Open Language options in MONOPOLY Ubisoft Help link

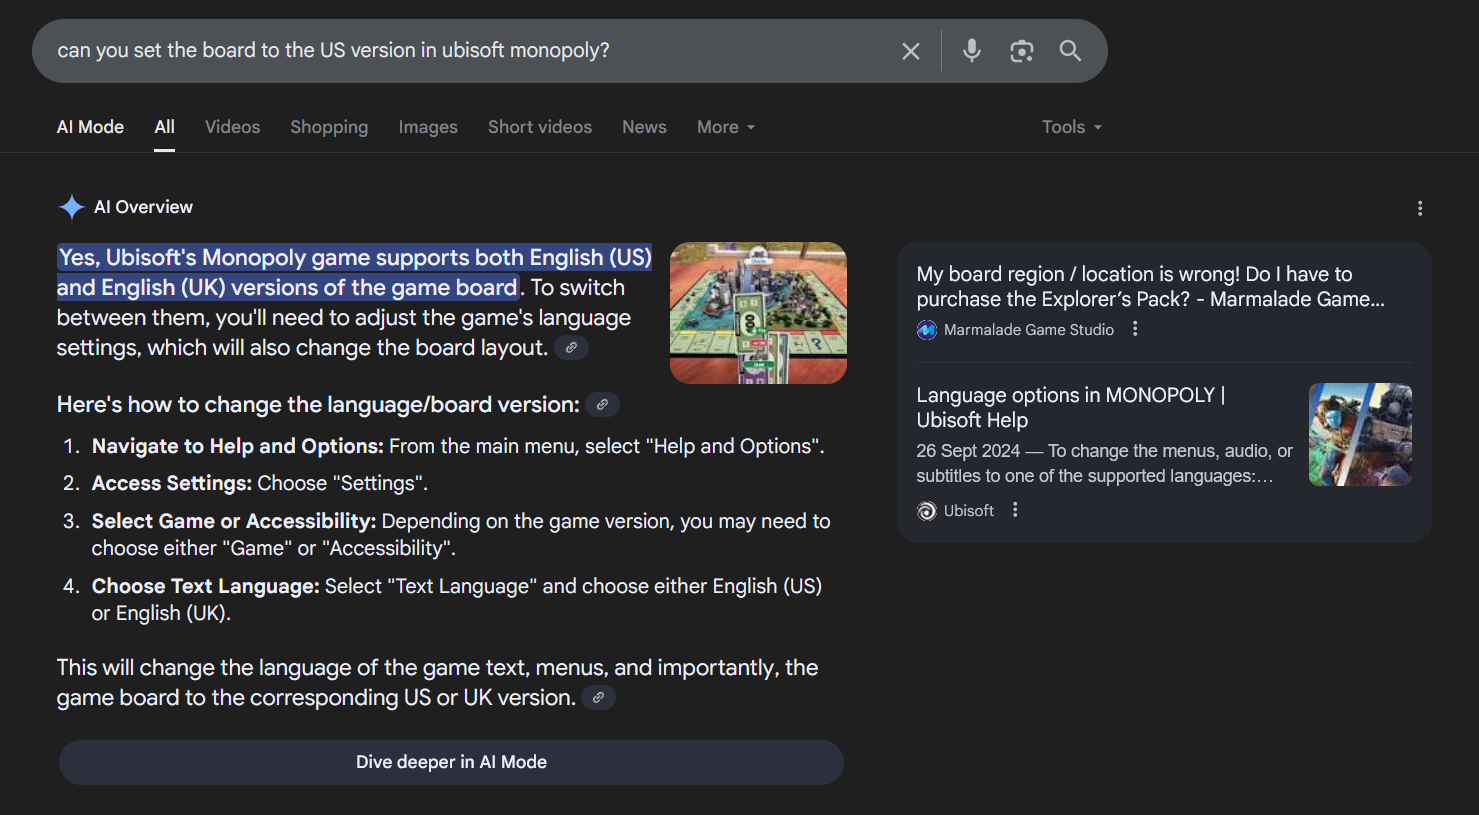tap(1070, 407)
